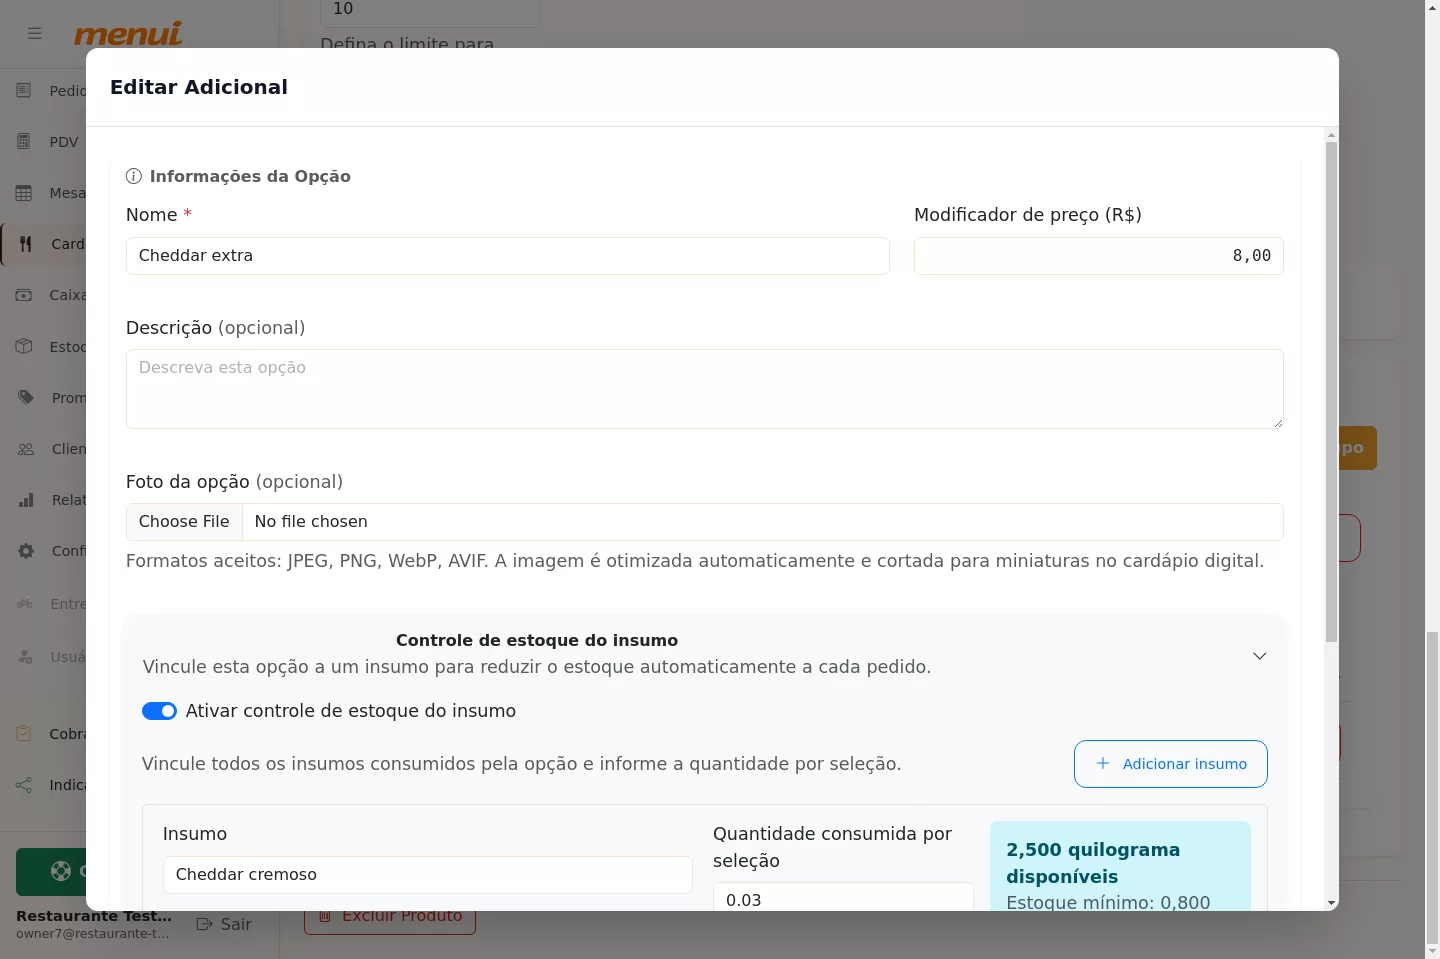Click the dialog vertical scrollbar thumb

(x=1331, y=392)
